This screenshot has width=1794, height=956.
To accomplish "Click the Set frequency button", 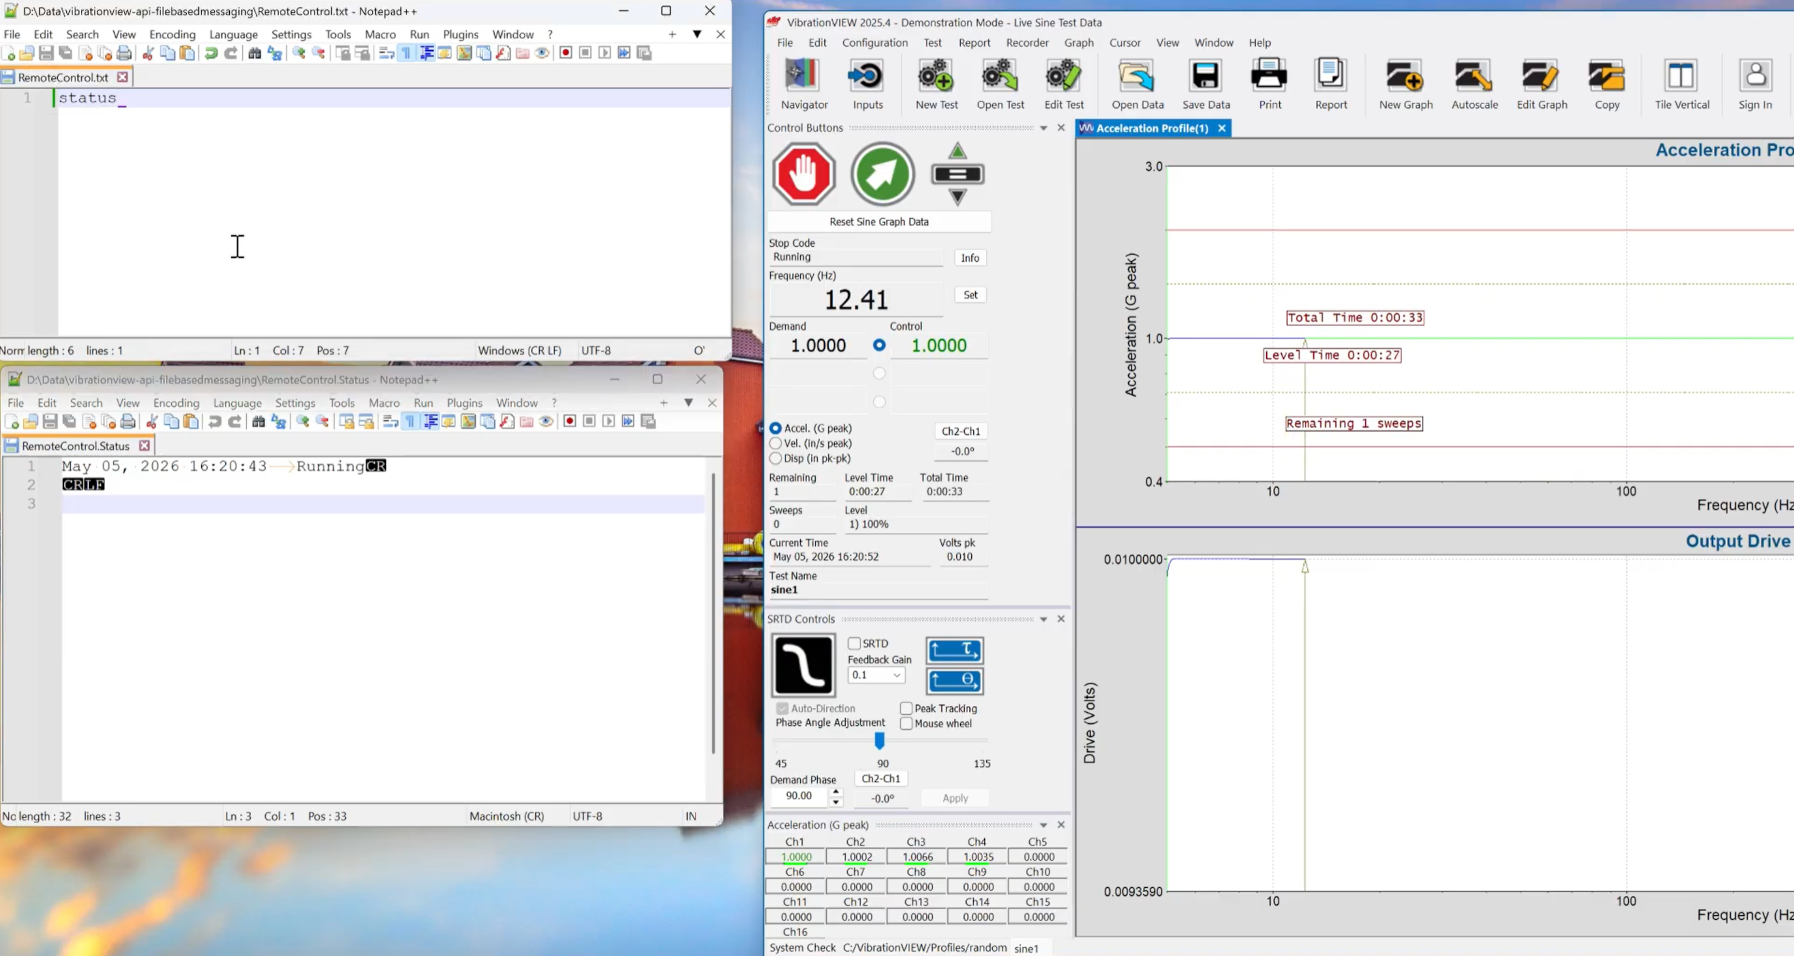I will tap(970, 295).
